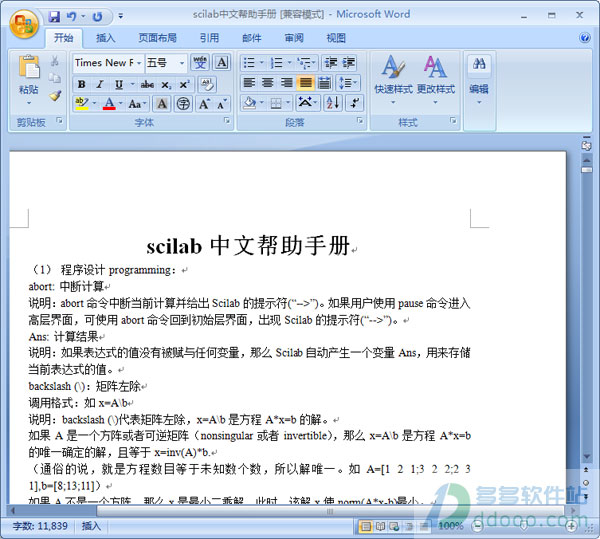Toggle show paragraph marks
The image size is (600, 539).
[x=354, y=103]
